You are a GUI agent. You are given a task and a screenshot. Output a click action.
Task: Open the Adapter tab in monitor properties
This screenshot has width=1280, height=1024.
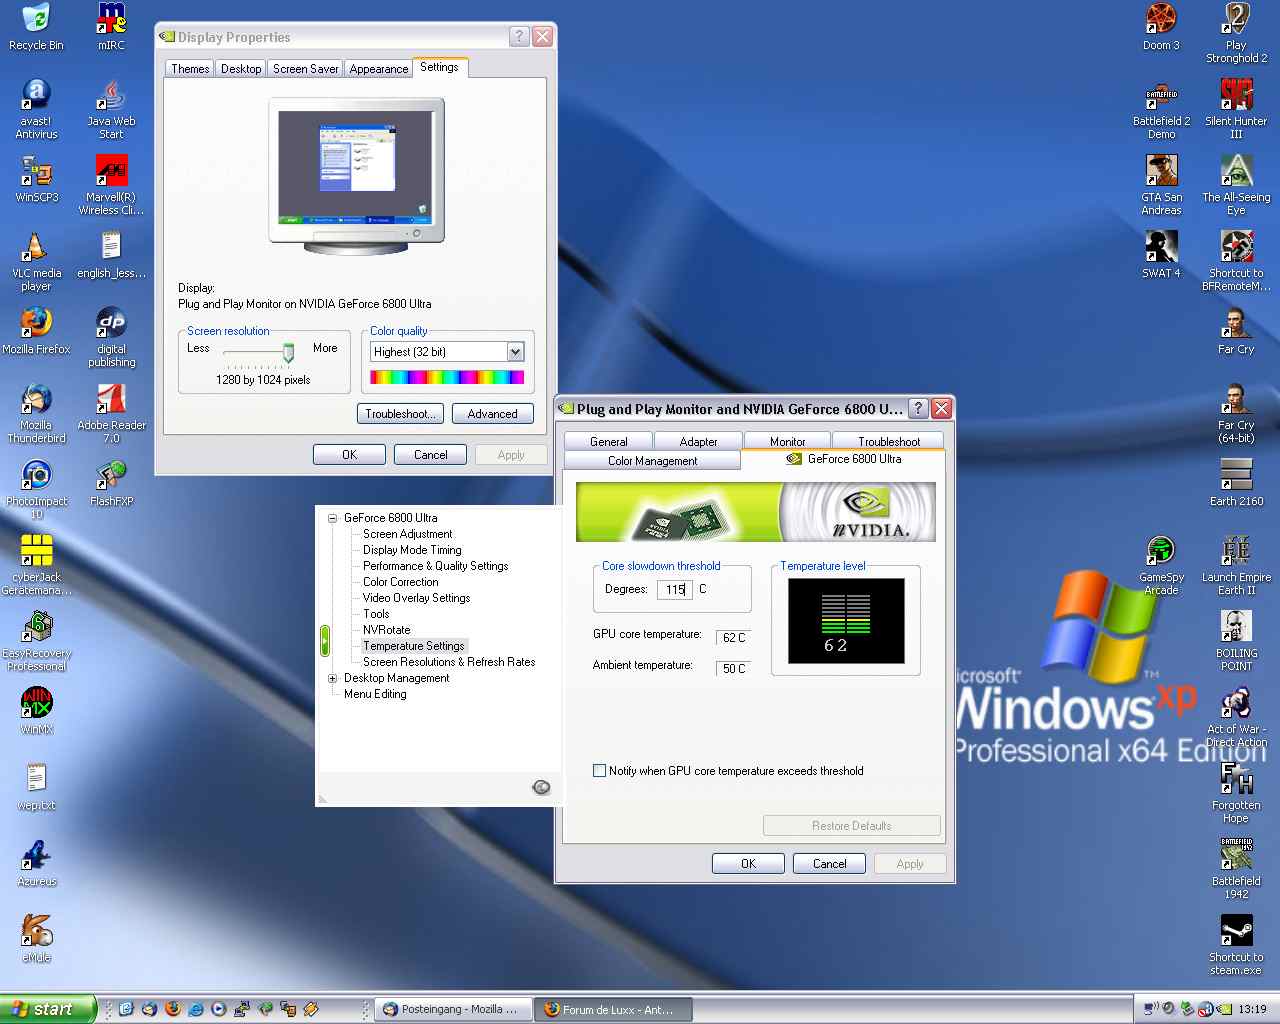tap(698, 441)
